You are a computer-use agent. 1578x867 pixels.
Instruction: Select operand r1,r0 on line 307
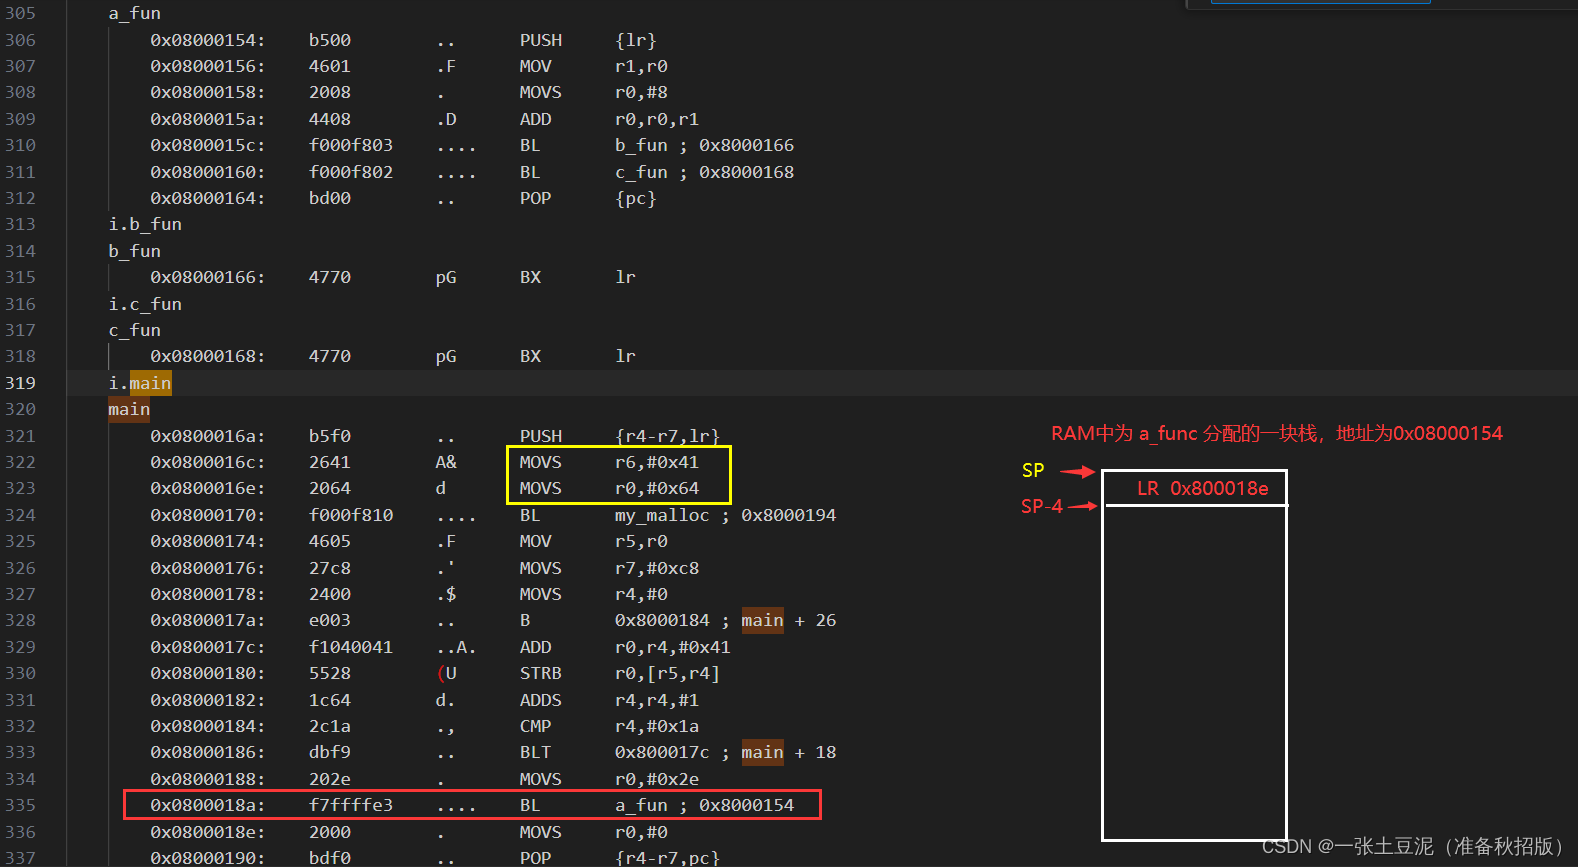point(641,66)
